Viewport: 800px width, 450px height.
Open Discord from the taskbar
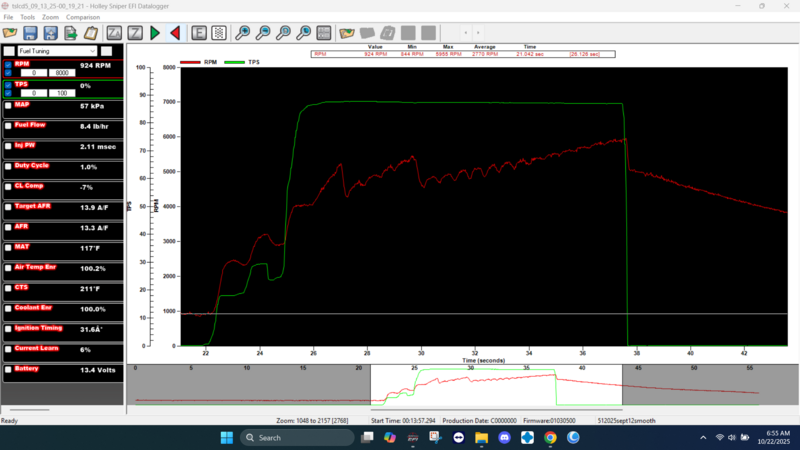tap(504, 438)
